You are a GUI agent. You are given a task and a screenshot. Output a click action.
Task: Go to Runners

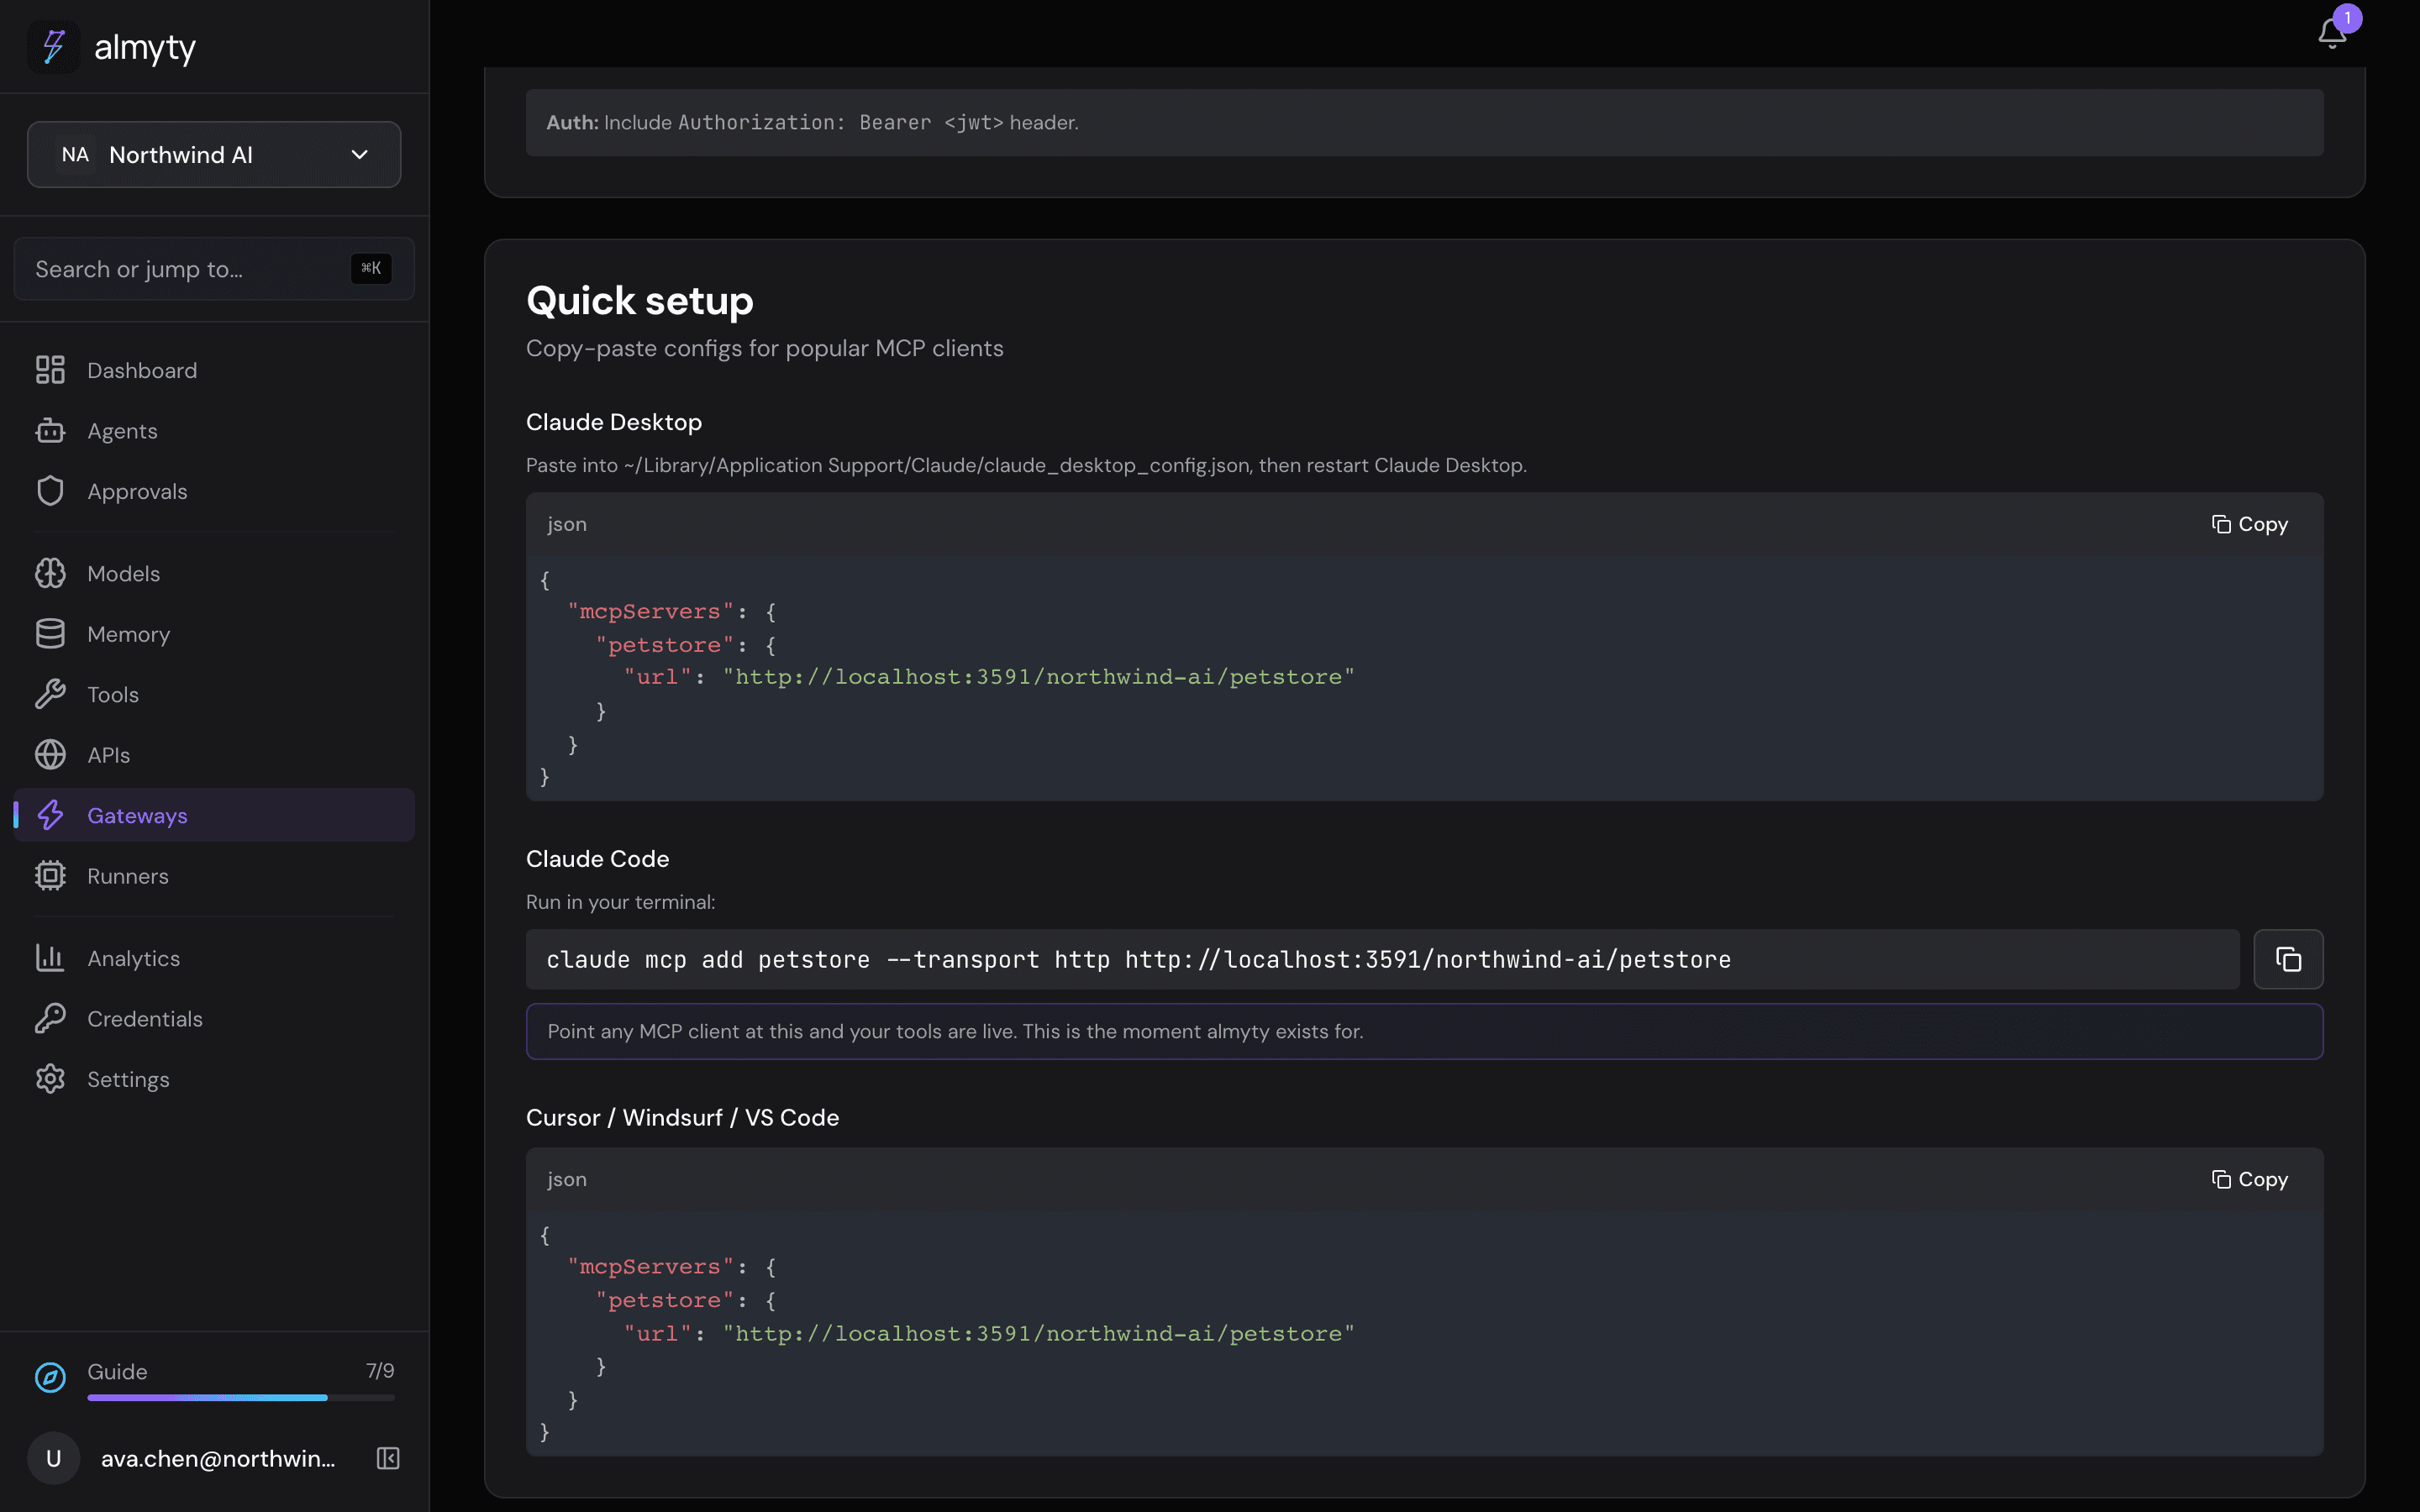(214, 876)
